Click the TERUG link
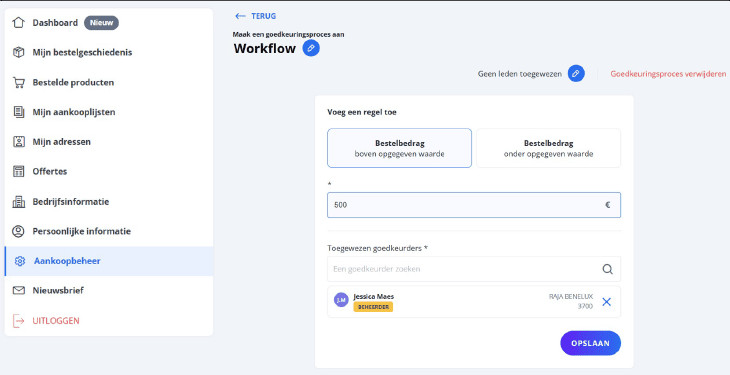 coord(264,16)
